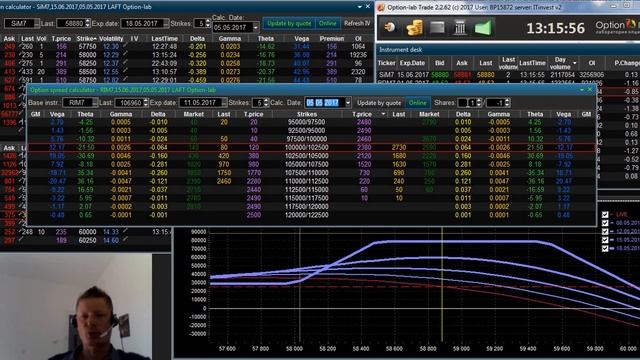Image resolution: width=640 pixels, height=360 pixels.
Task: Toggle the 12.05.2017 chart line checkbox
Action: pos(605,231)
